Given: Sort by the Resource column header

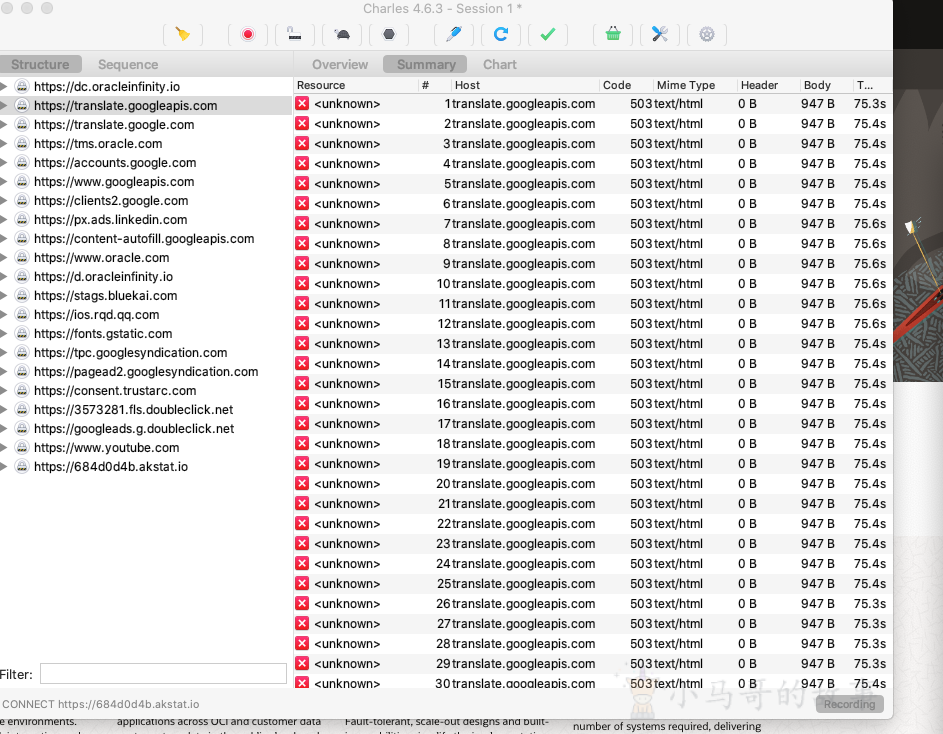Looking at the screenshot, I should click(356, 85).
